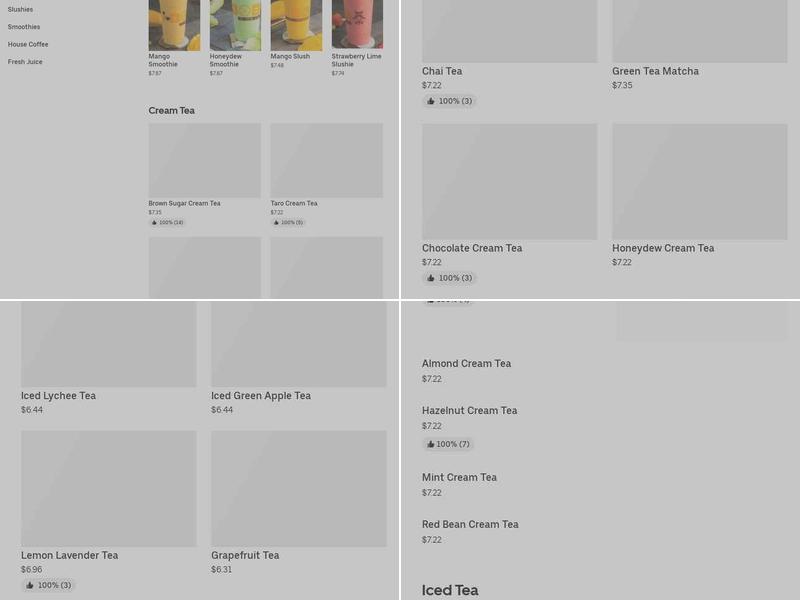The width and height of the screenshot is (800, 600).
Task: Click thumbs-up rating under Brown Sugar Cream Tea
Action: tap(167, 222)
